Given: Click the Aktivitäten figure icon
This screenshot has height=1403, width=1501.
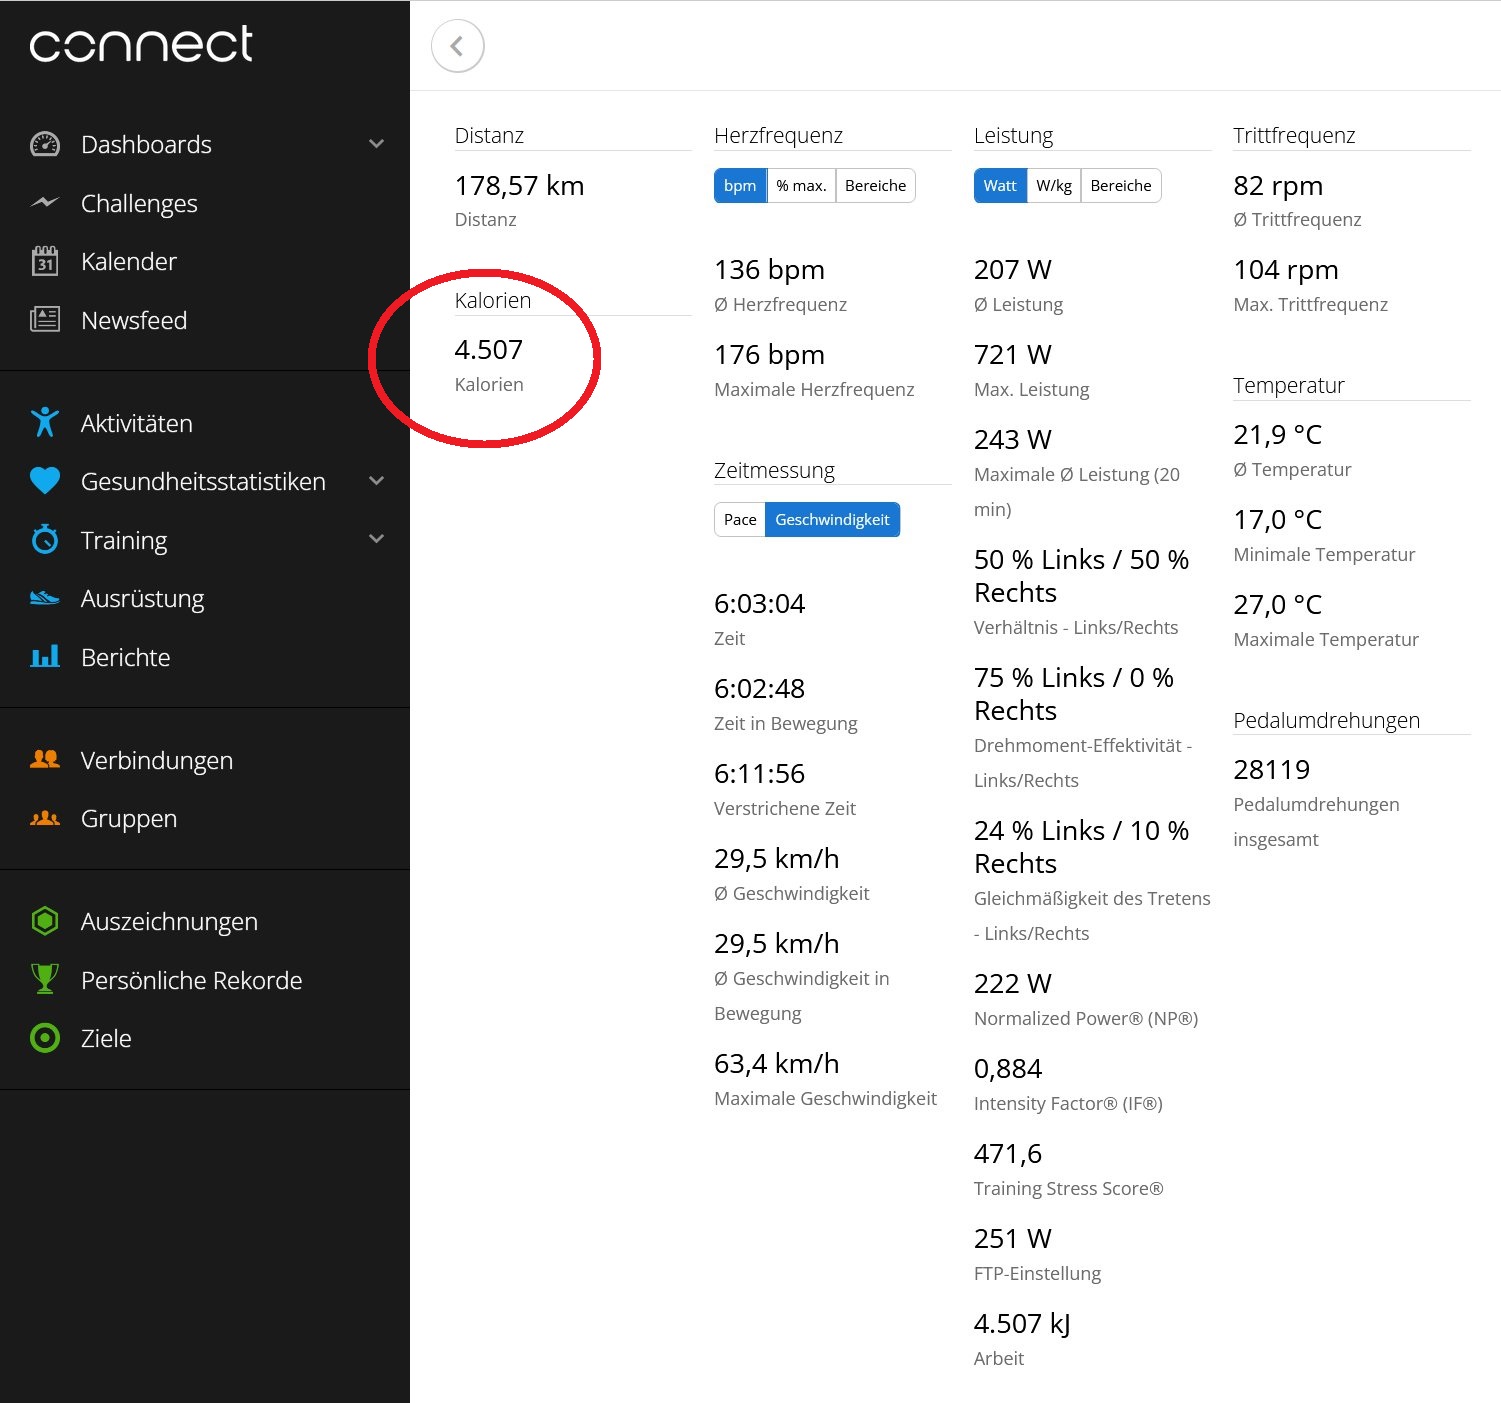Looking at the screenshot, I should [x=45, y=423].
